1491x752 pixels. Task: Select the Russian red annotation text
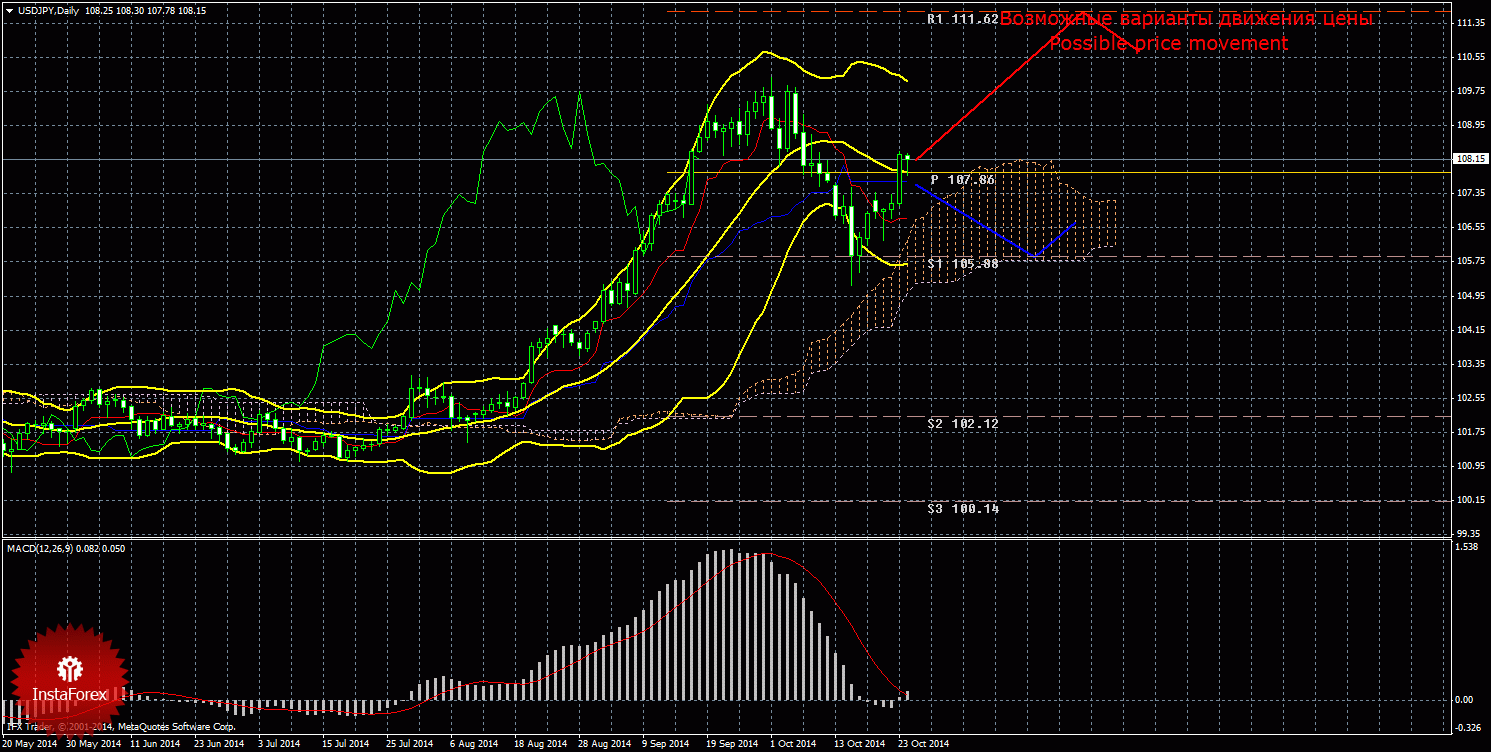pos(1186,19)
